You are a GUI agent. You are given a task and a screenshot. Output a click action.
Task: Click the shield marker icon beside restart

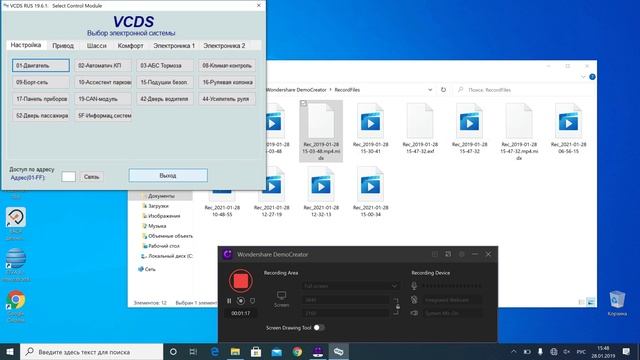(x=253, y=301)
